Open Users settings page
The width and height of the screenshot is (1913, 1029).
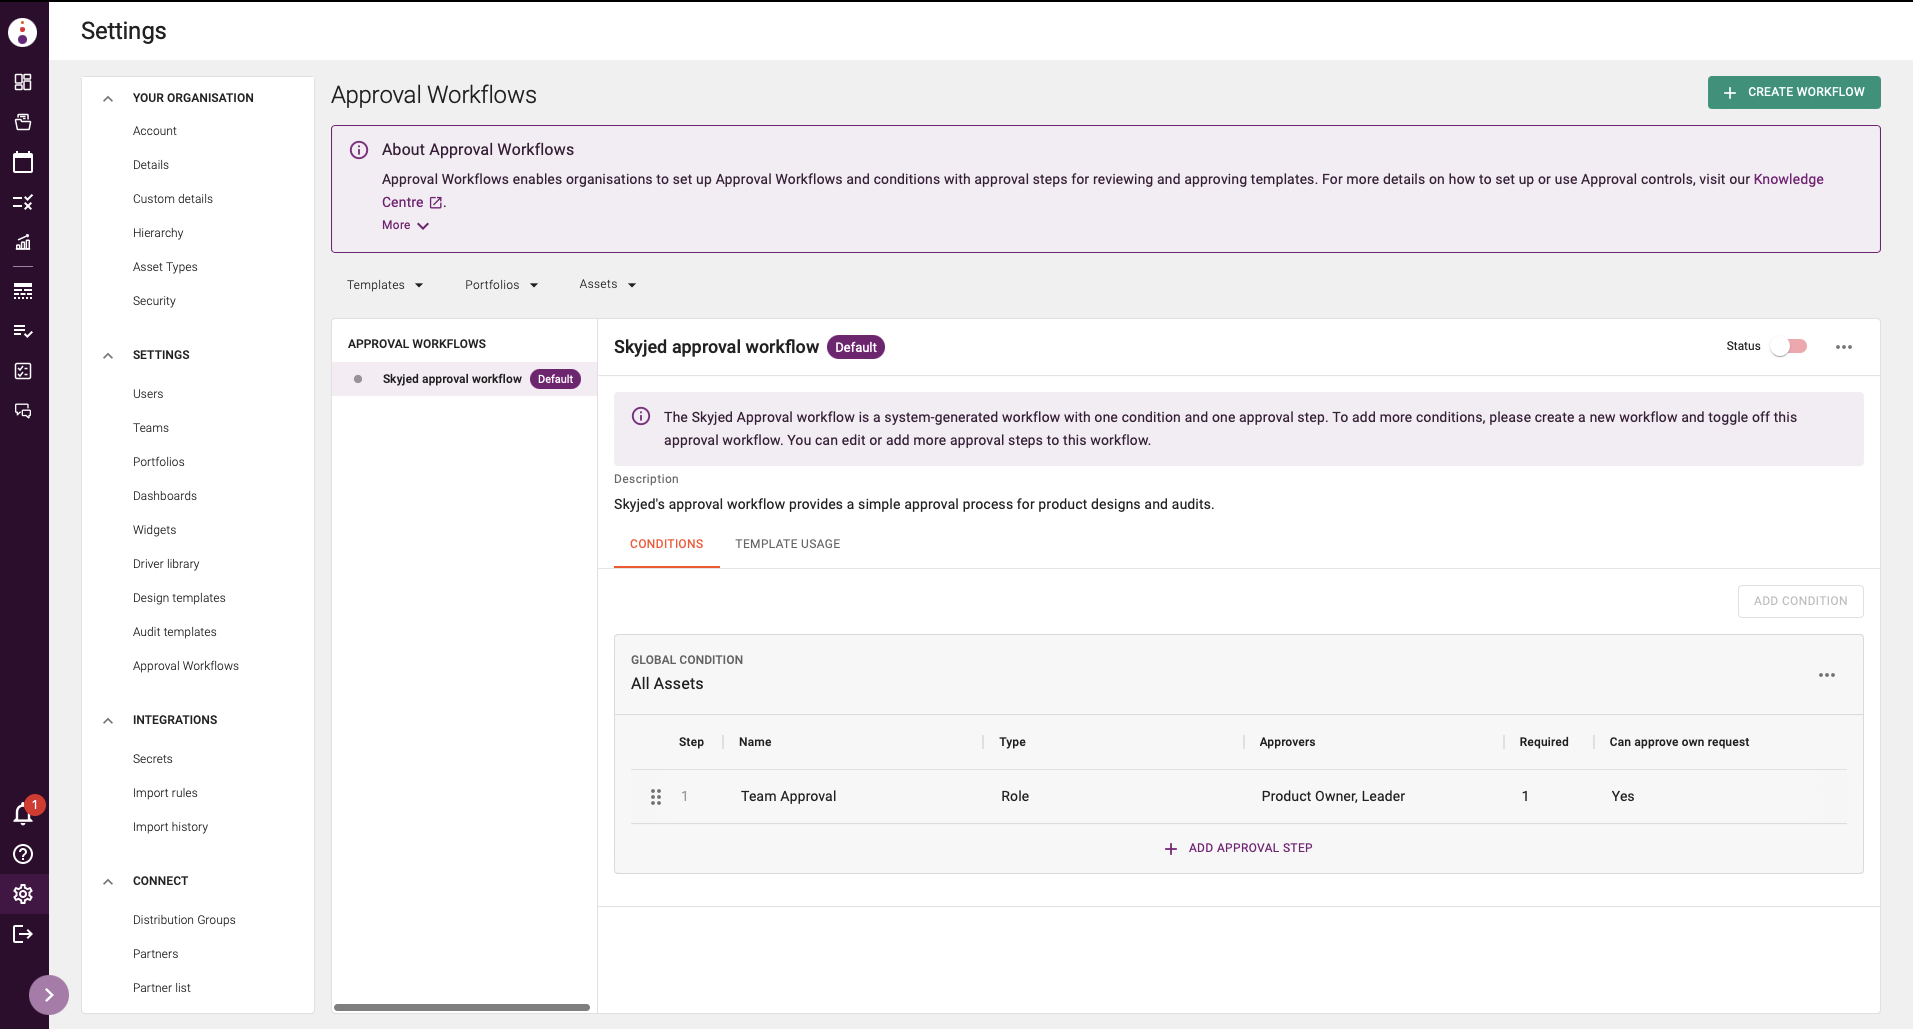pyautogui.click(x=148, y=394)
